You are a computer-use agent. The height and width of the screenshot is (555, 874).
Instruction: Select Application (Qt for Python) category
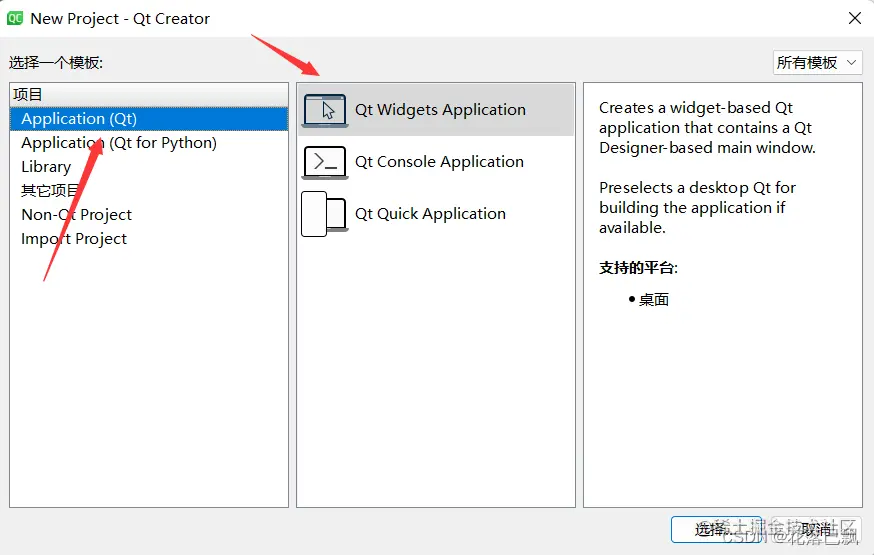point(149,143)
